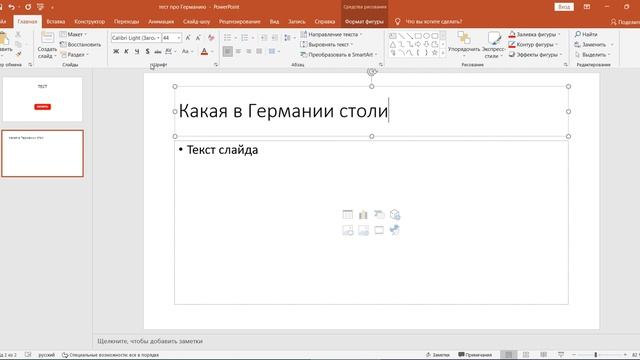
Task: Insert chart via placeholder icon
Action: click(363, 214)
